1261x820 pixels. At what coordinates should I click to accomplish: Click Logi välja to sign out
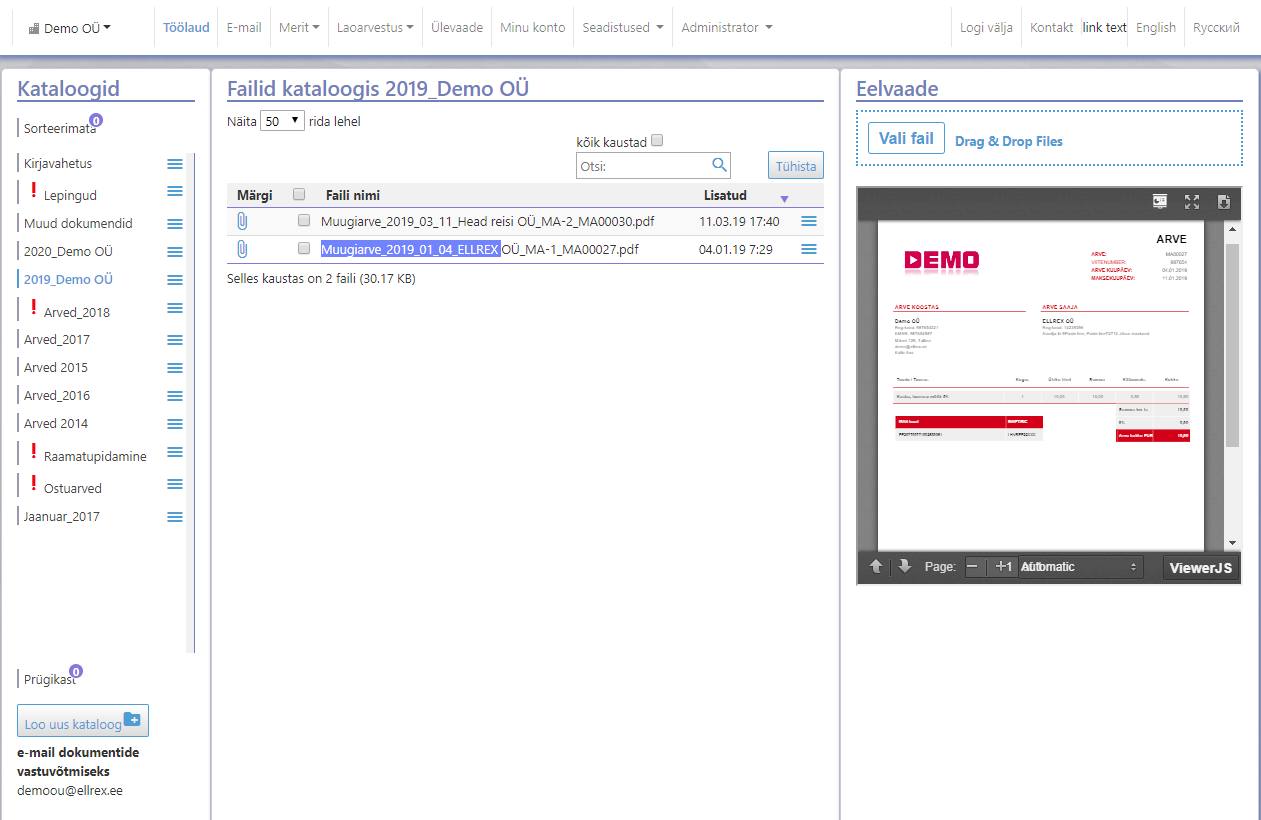(x=985, y=28)
